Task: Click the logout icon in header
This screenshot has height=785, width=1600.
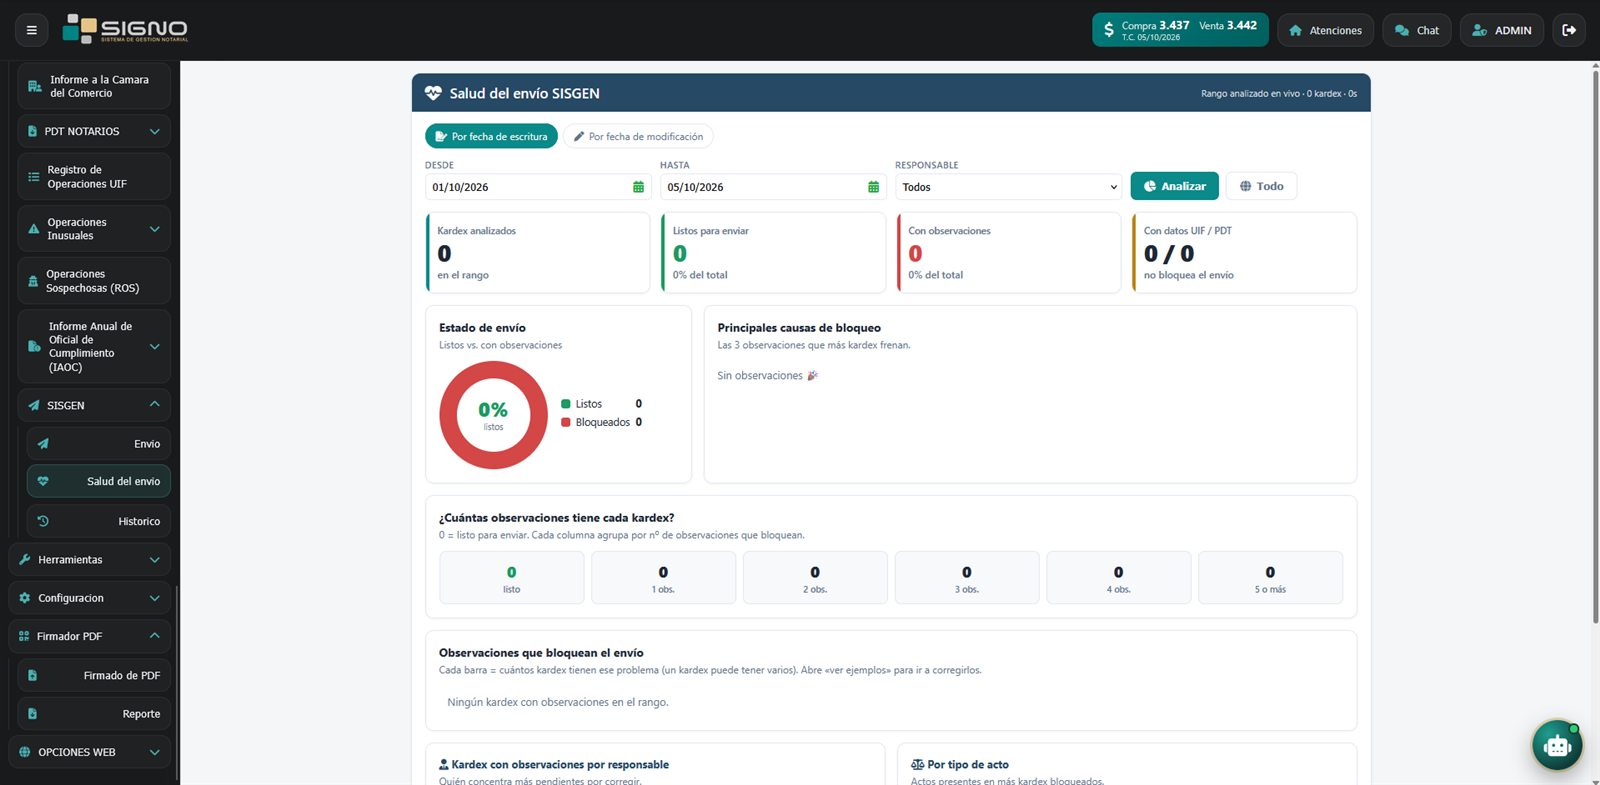Action: click(x=1569, y=30)
